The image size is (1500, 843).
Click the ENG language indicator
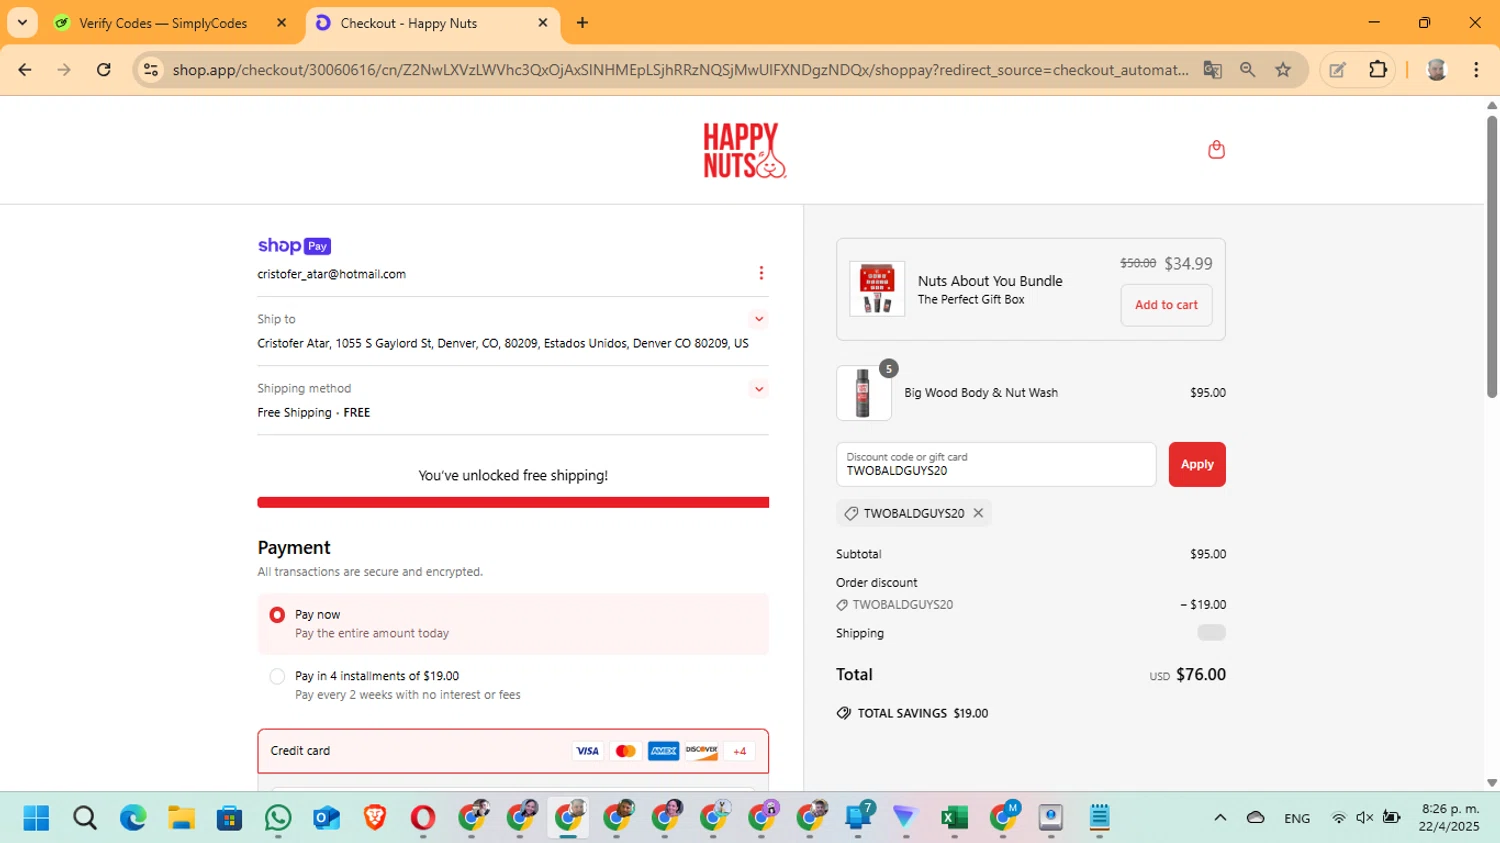pos(1297,818)
